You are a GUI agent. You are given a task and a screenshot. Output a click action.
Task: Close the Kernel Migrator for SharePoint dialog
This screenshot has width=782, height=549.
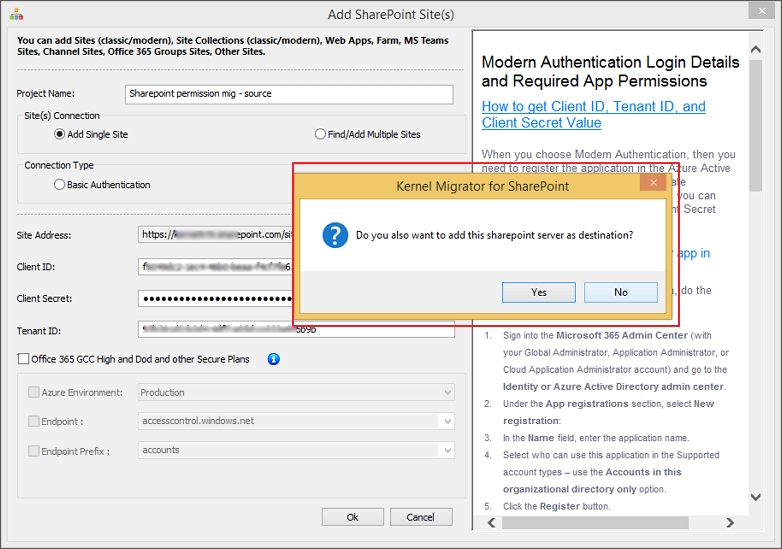[x=653, y=183]
